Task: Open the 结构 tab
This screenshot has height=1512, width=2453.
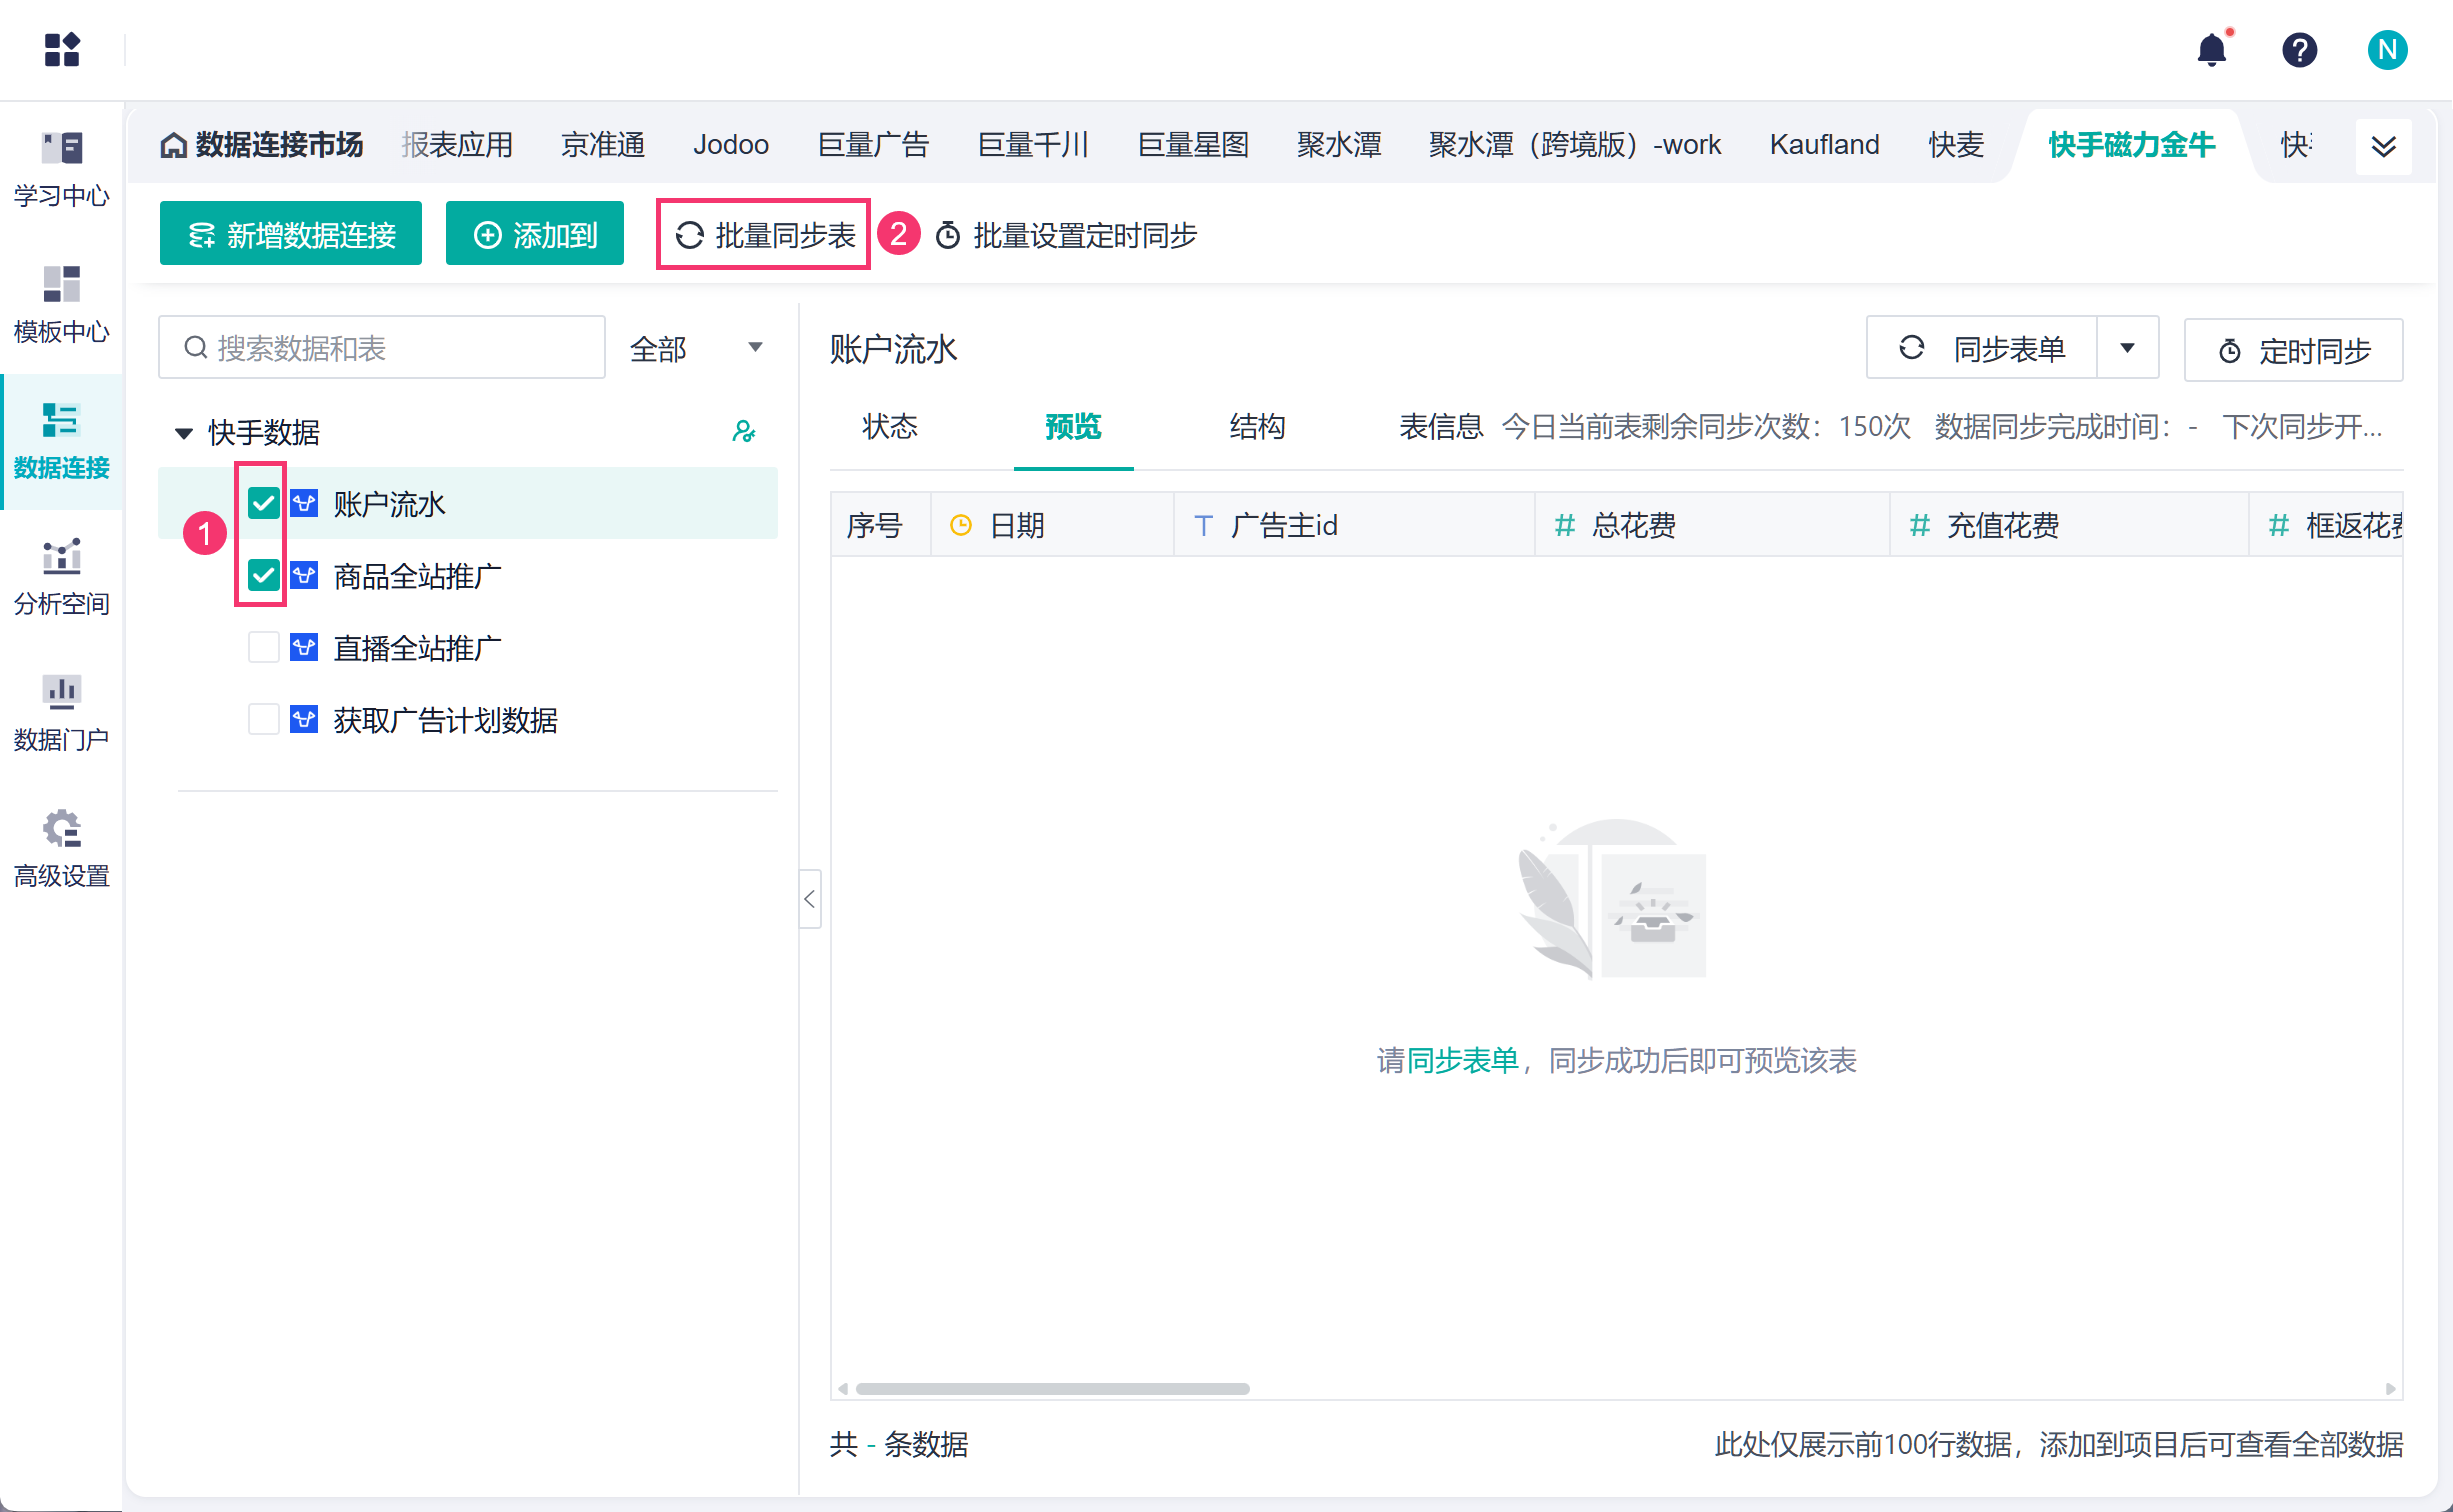Action: pyautogui.click(x=1257, y=427)
